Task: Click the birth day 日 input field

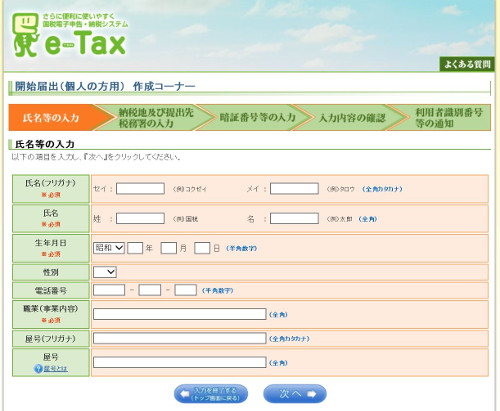Action: click(x=202, y=248)
